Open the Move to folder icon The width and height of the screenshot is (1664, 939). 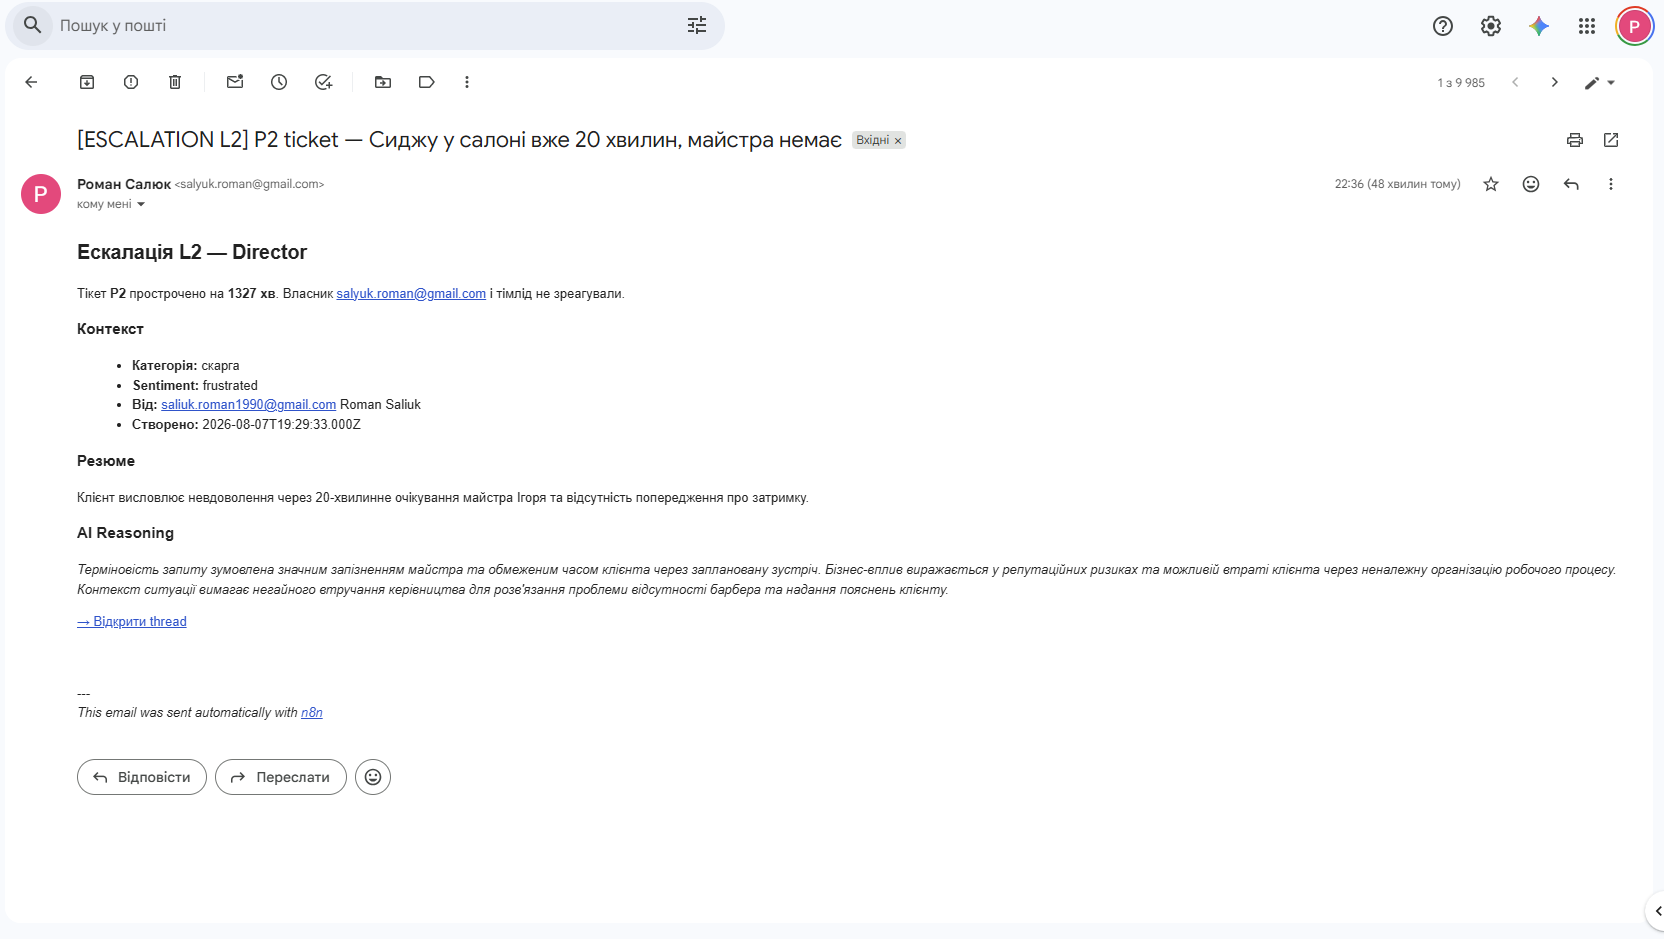(383, 82)
